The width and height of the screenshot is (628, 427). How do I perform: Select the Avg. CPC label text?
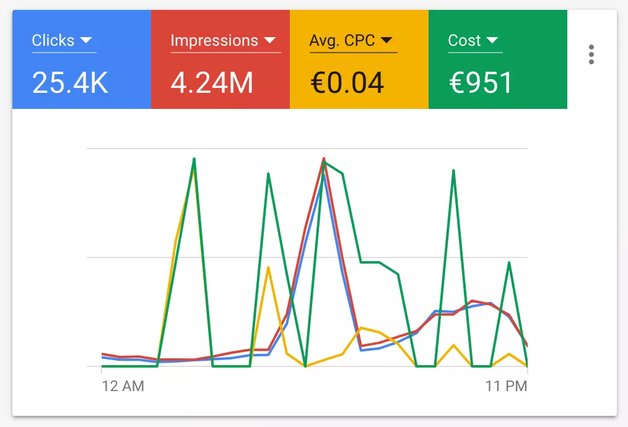tap(342, 41)
